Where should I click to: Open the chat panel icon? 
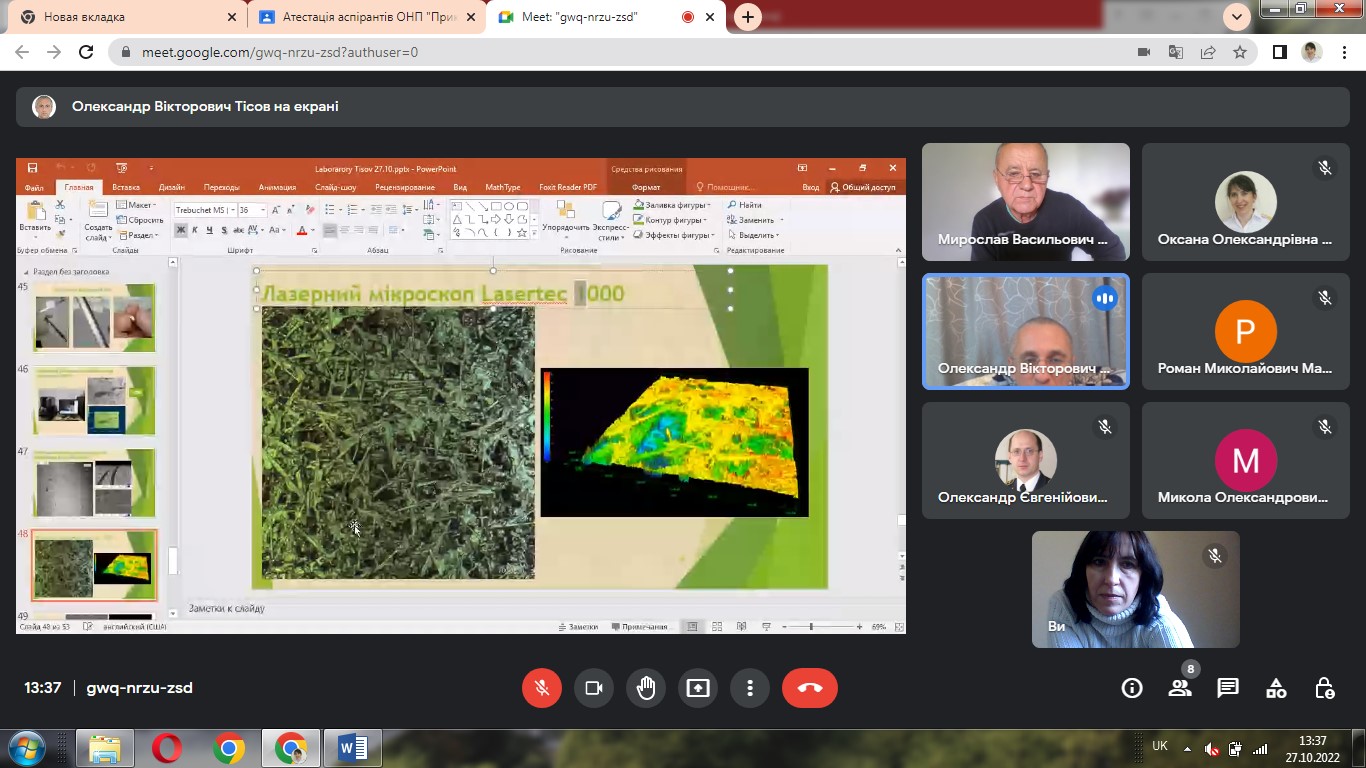click(1228, 688)
